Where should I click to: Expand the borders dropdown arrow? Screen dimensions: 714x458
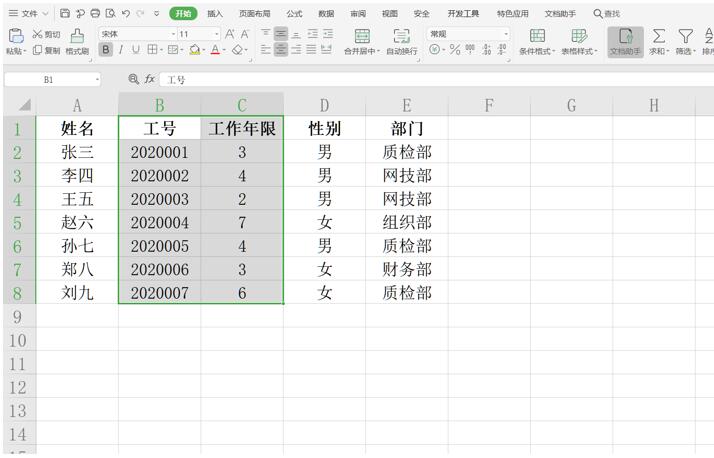pyautogui.click(x=162, y=50)
